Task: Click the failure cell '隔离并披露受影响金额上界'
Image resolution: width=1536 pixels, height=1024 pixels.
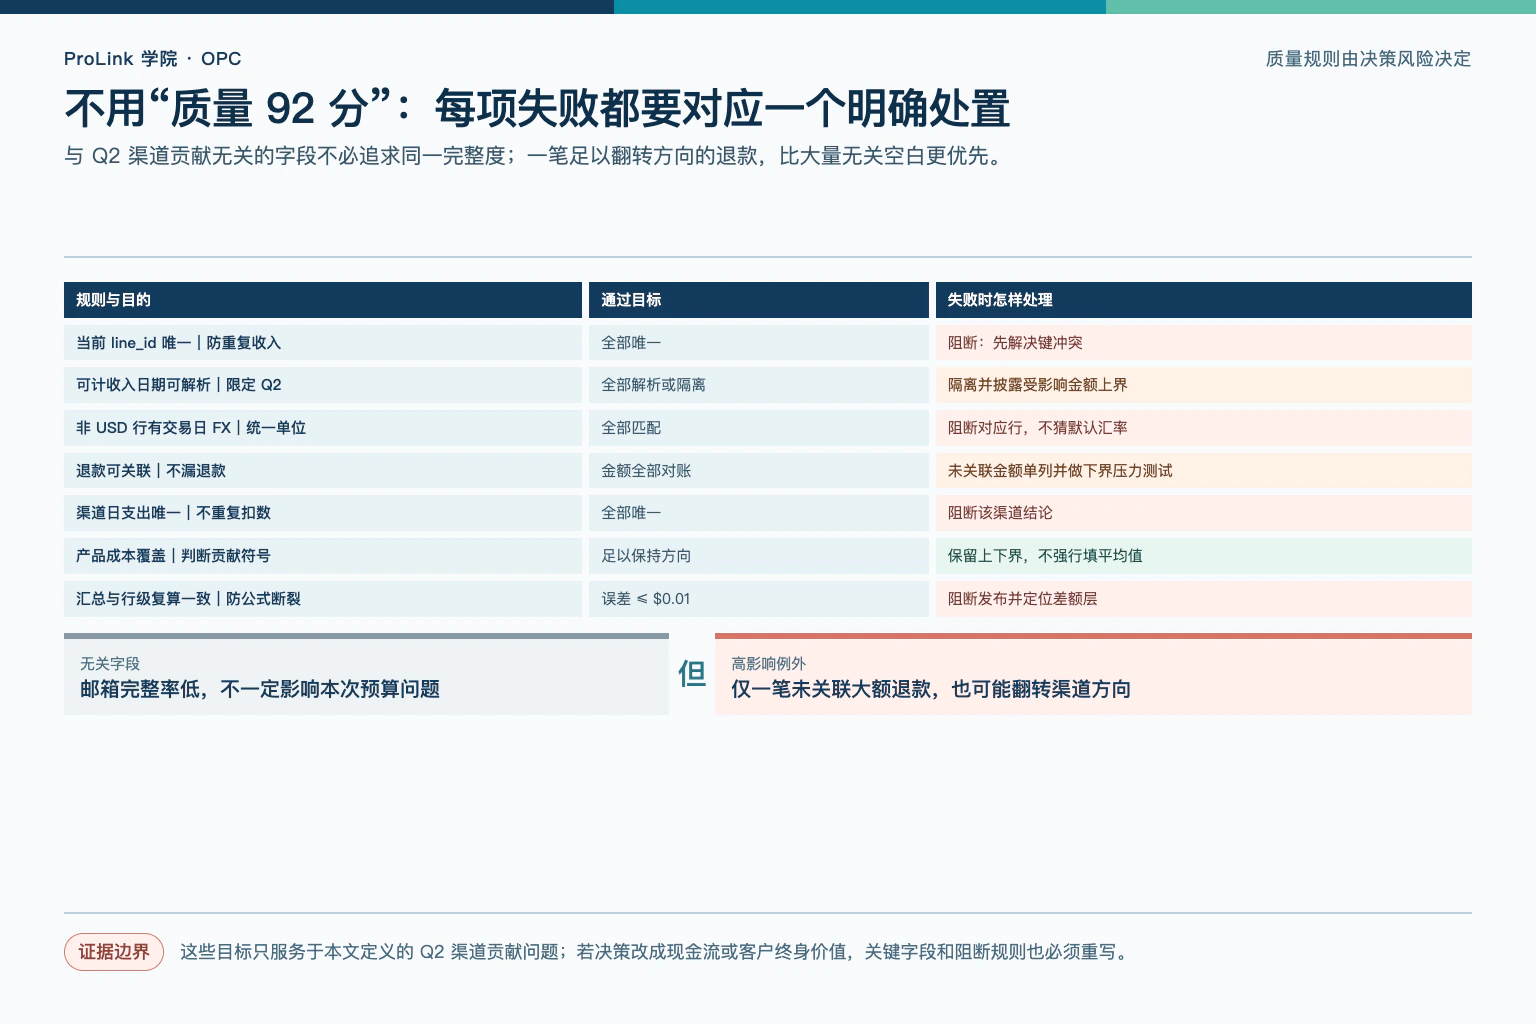Action: [1204, 385]
